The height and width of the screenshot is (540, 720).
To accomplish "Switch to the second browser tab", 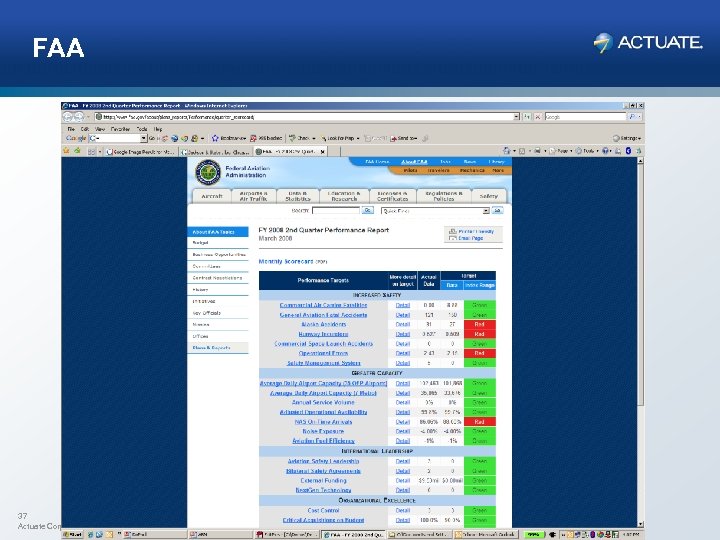I will [x=215, y=152].
